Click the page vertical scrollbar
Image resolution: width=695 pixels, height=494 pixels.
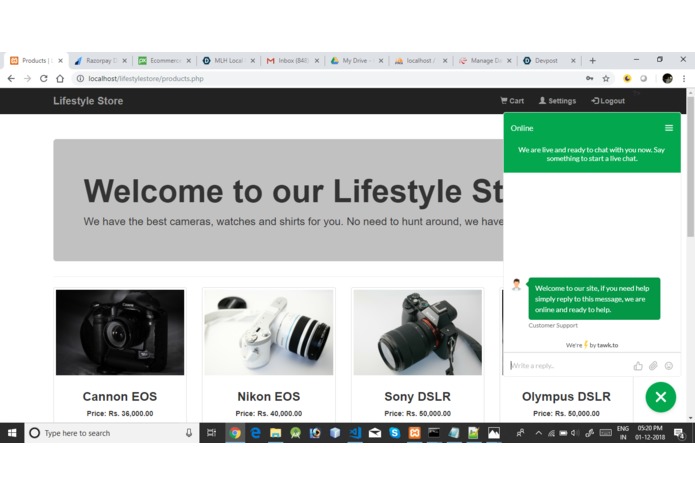pos(691,167)
